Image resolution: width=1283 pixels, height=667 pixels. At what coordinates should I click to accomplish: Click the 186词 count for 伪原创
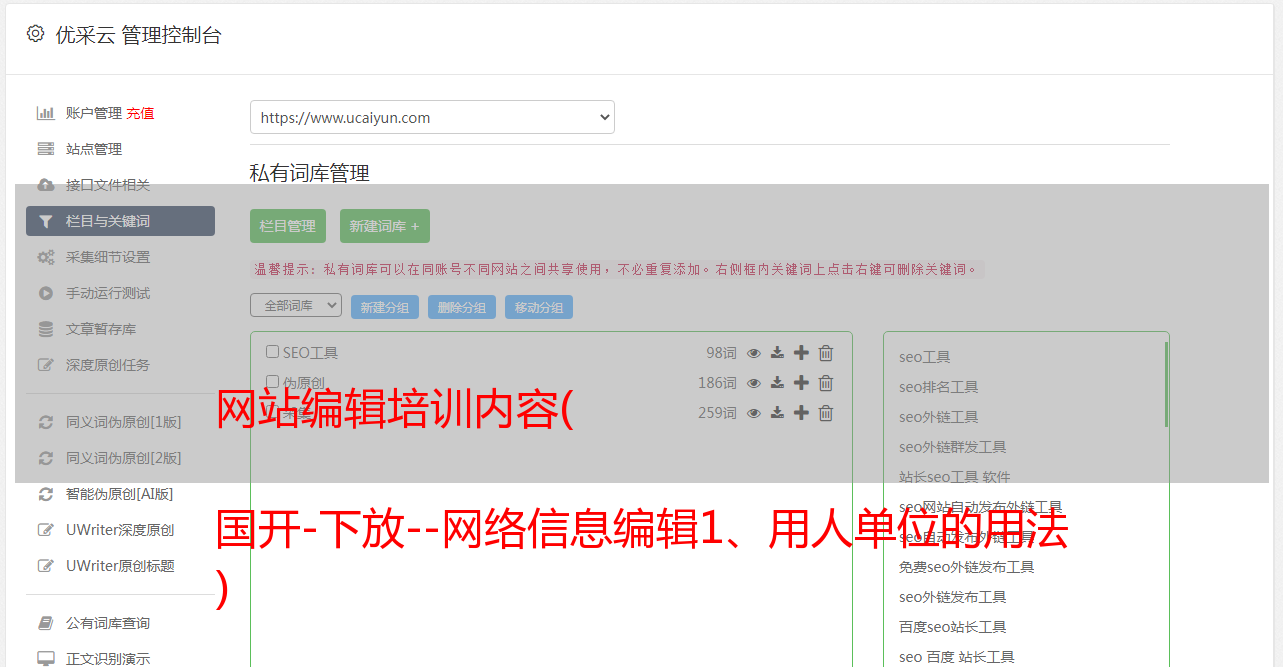point(717,383)
